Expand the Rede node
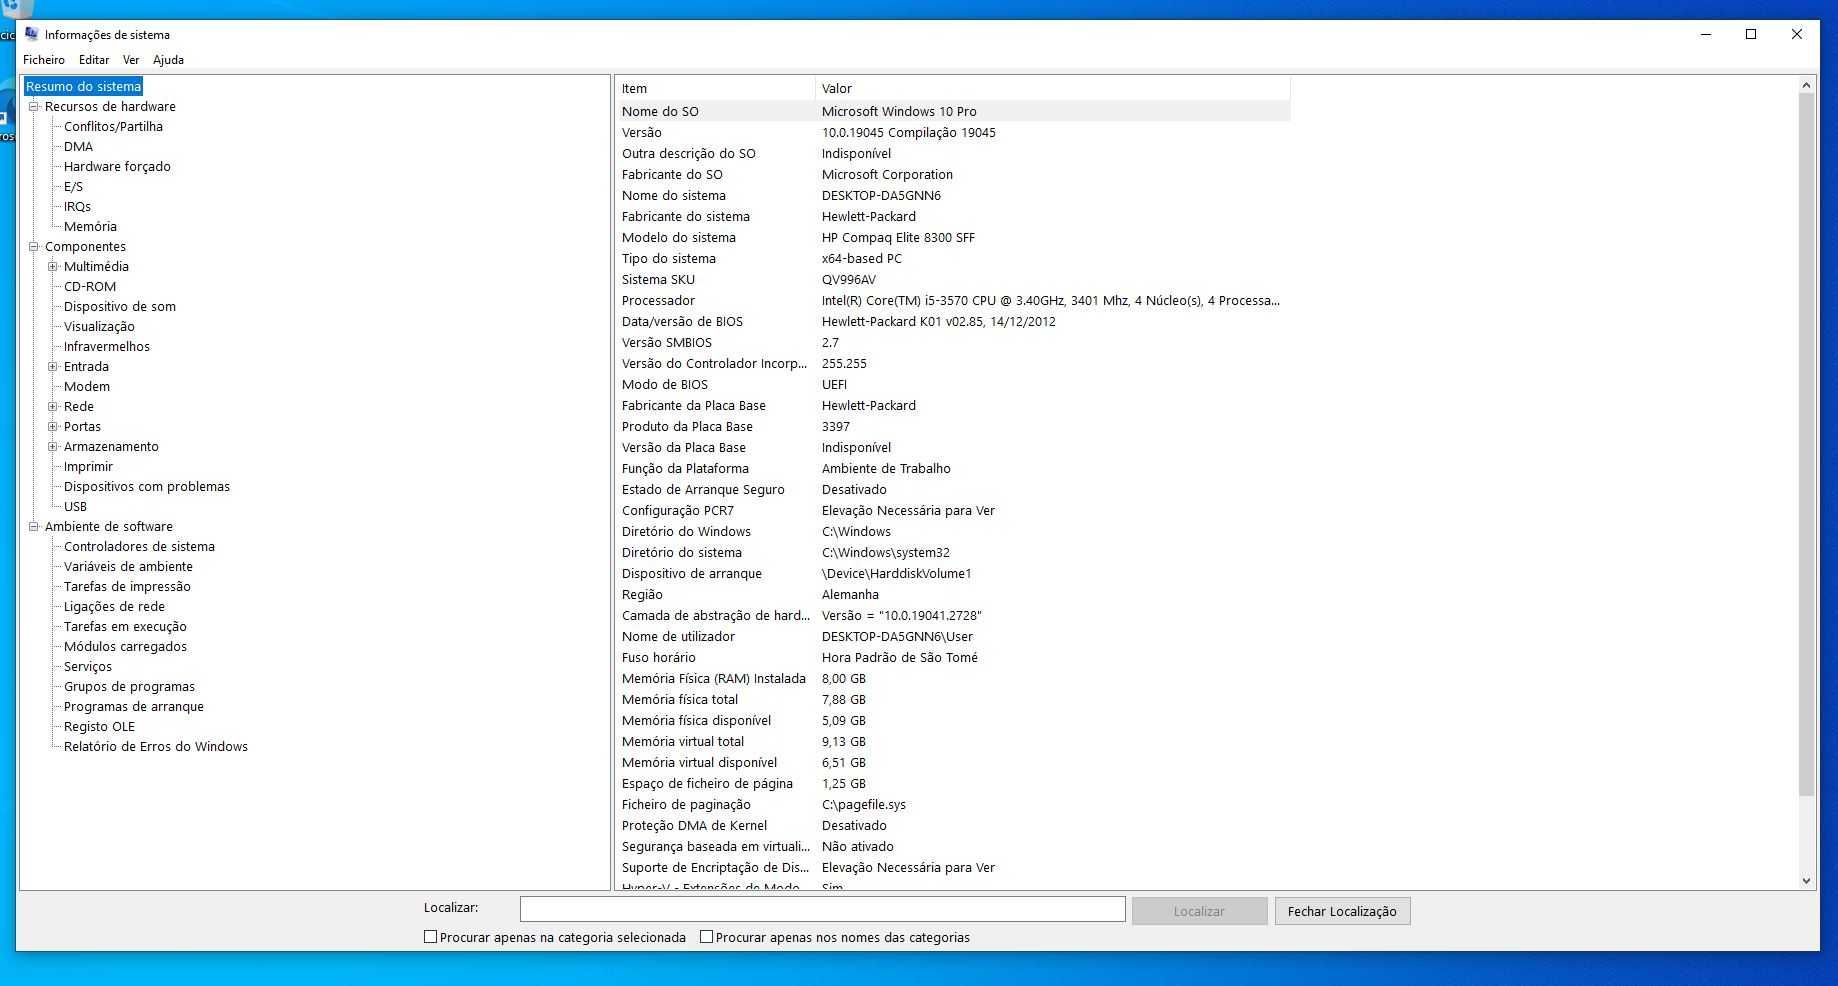The width and height of the screenshot is (1838, 986). click(53, 406)
